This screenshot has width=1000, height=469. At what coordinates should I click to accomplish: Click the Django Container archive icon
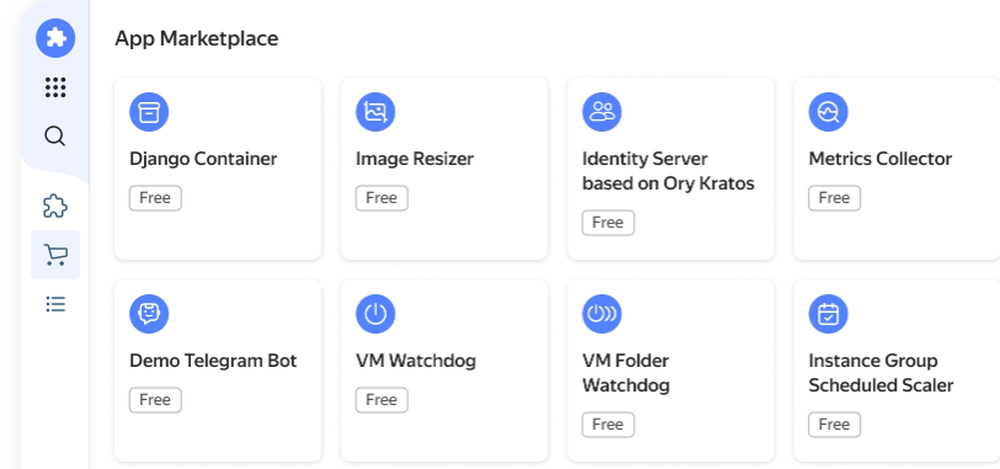point(149,112)
